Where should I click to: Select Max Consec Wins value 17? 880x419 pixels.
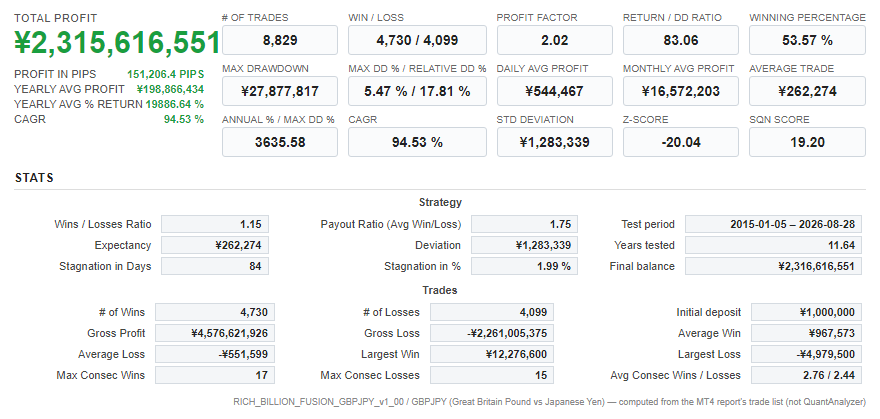click(215, 375)
